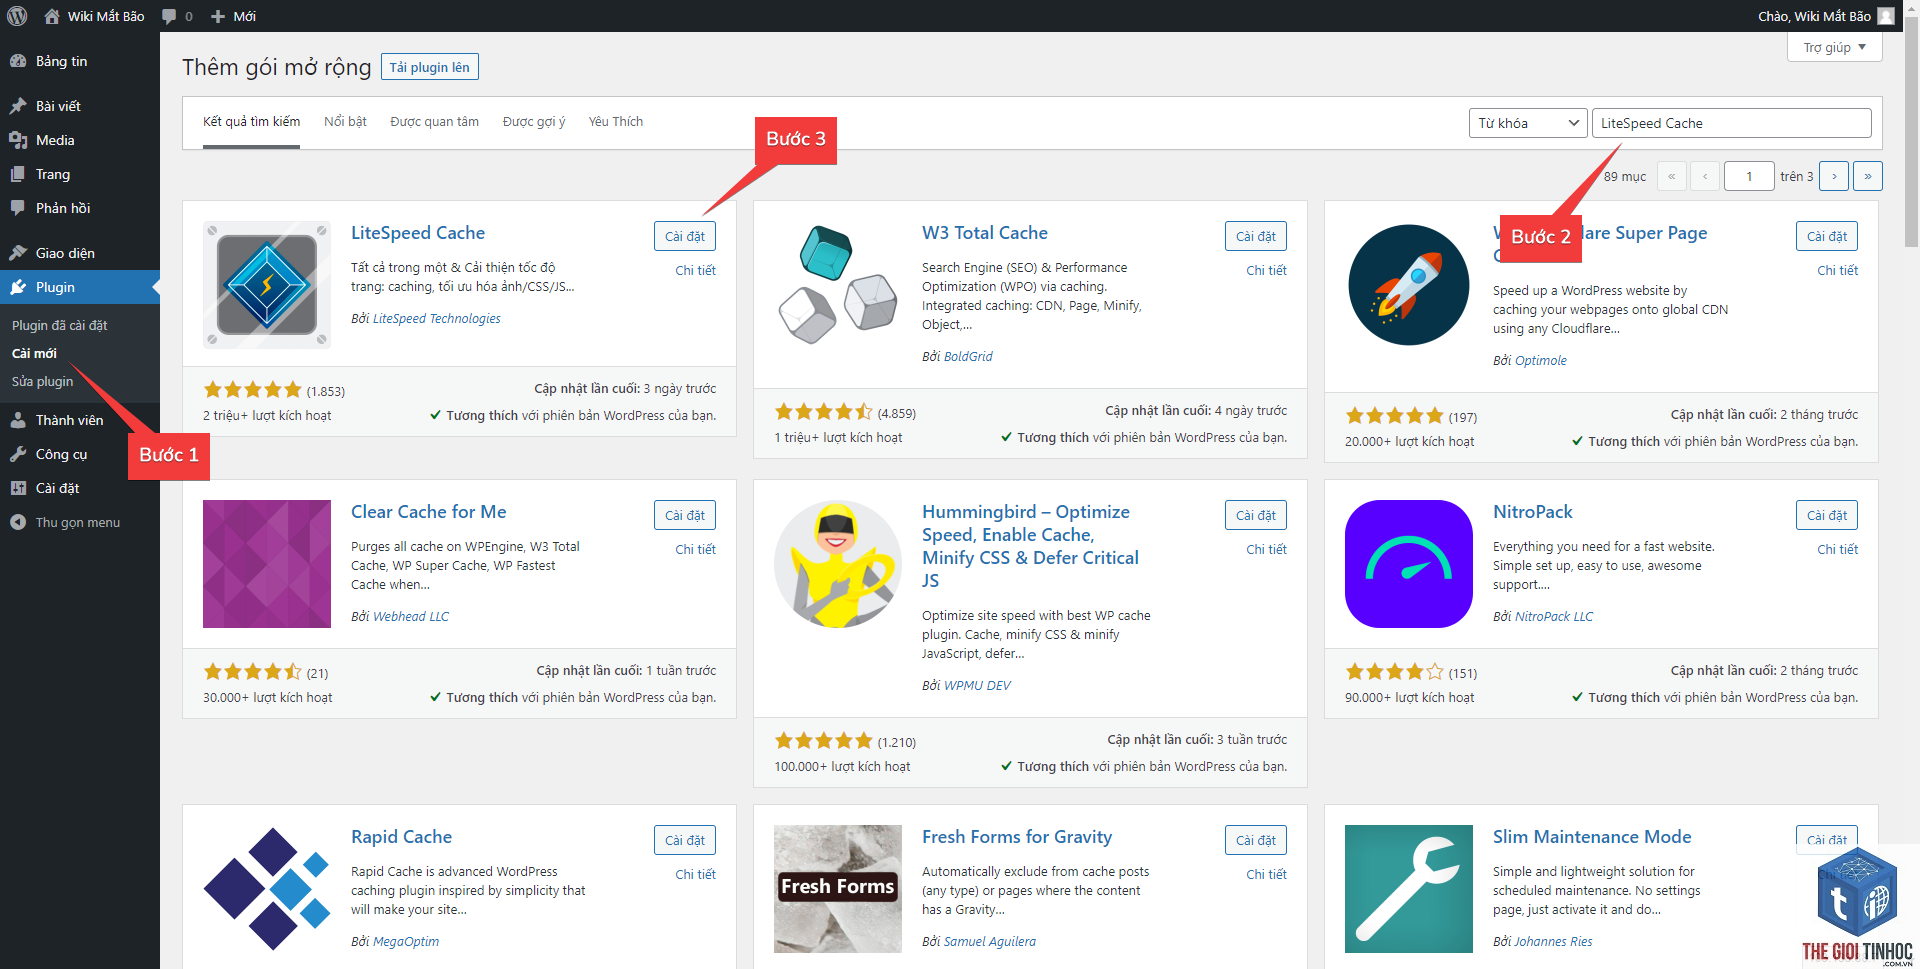Open the Cài đặt settings icon in sidebar

click(18, 488)
